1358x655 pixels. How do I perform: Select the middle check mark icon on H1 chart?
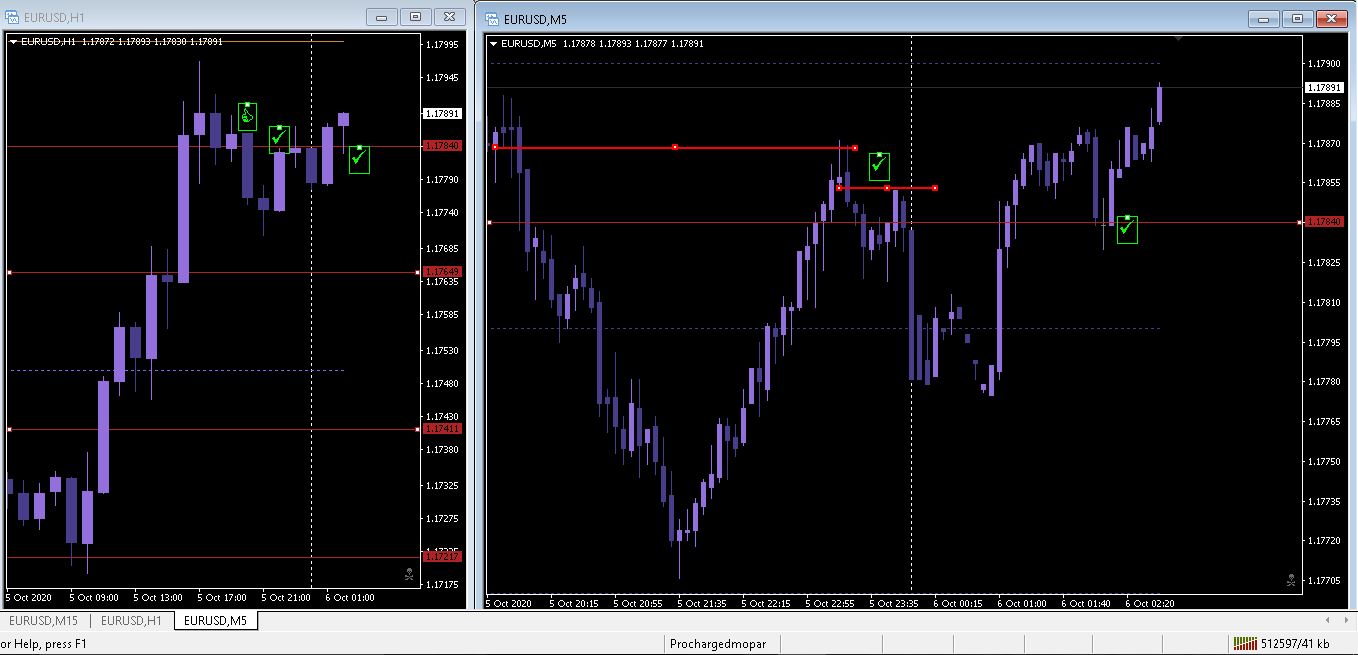(x=279, y=139)
